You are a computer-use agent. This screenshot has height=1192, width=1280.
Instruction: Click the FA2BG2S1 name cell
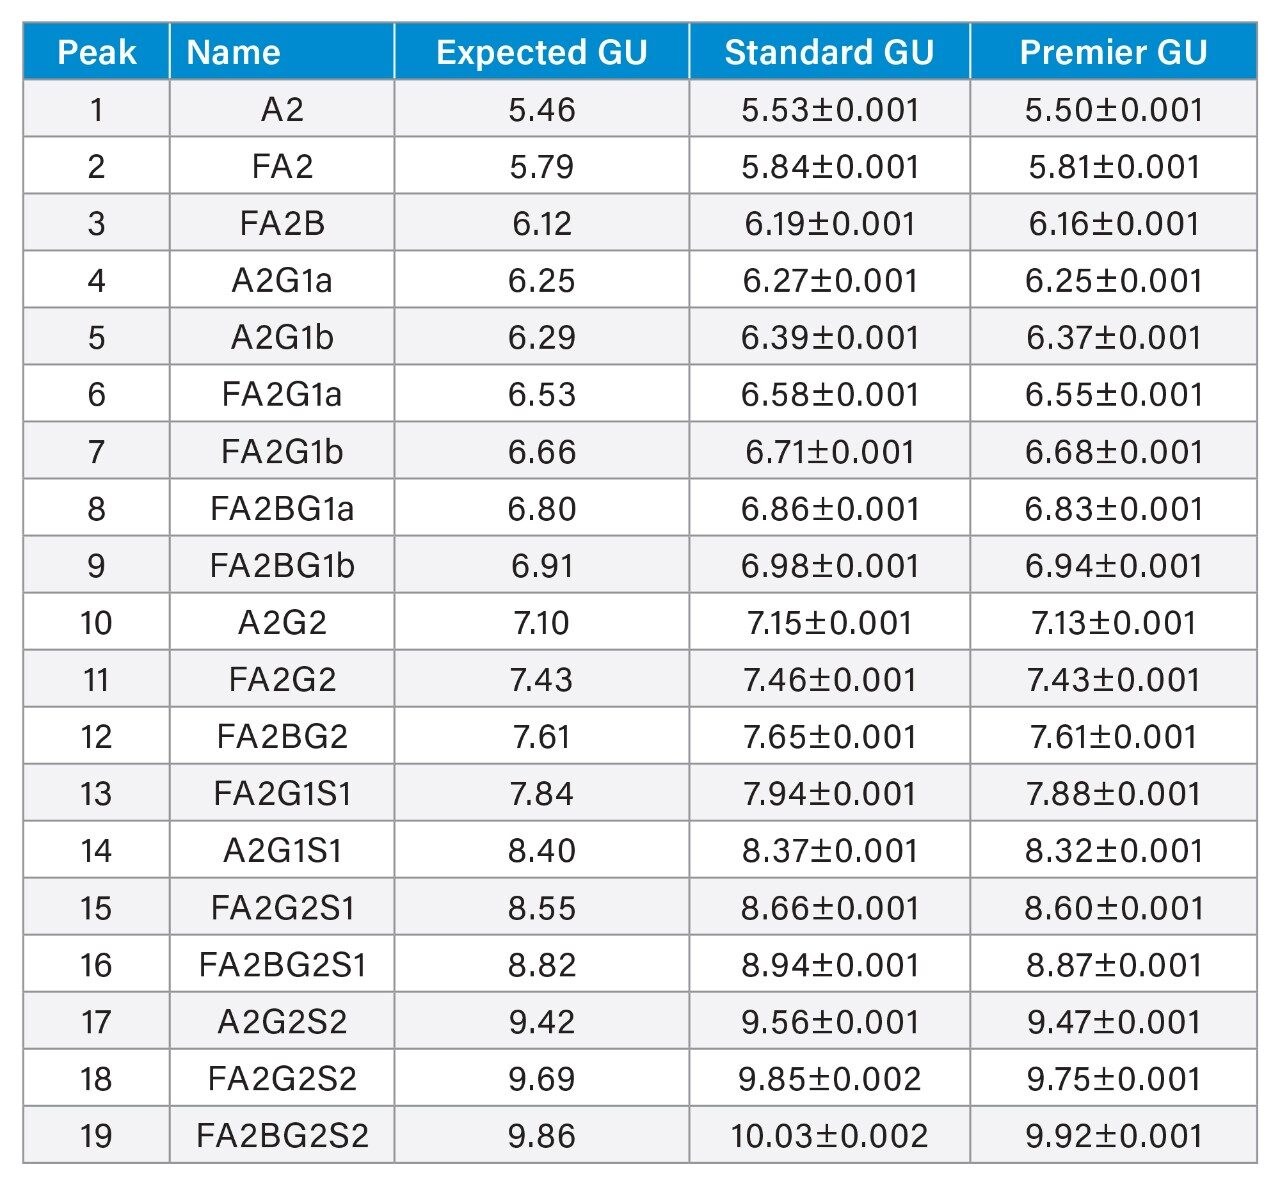(282, 964)
